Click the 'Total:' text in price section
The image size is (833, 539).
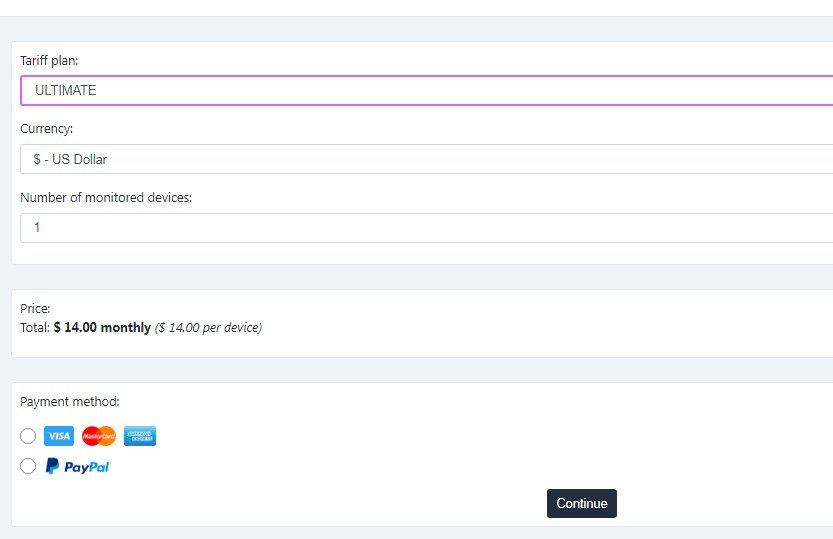click(x=35, y=327)
